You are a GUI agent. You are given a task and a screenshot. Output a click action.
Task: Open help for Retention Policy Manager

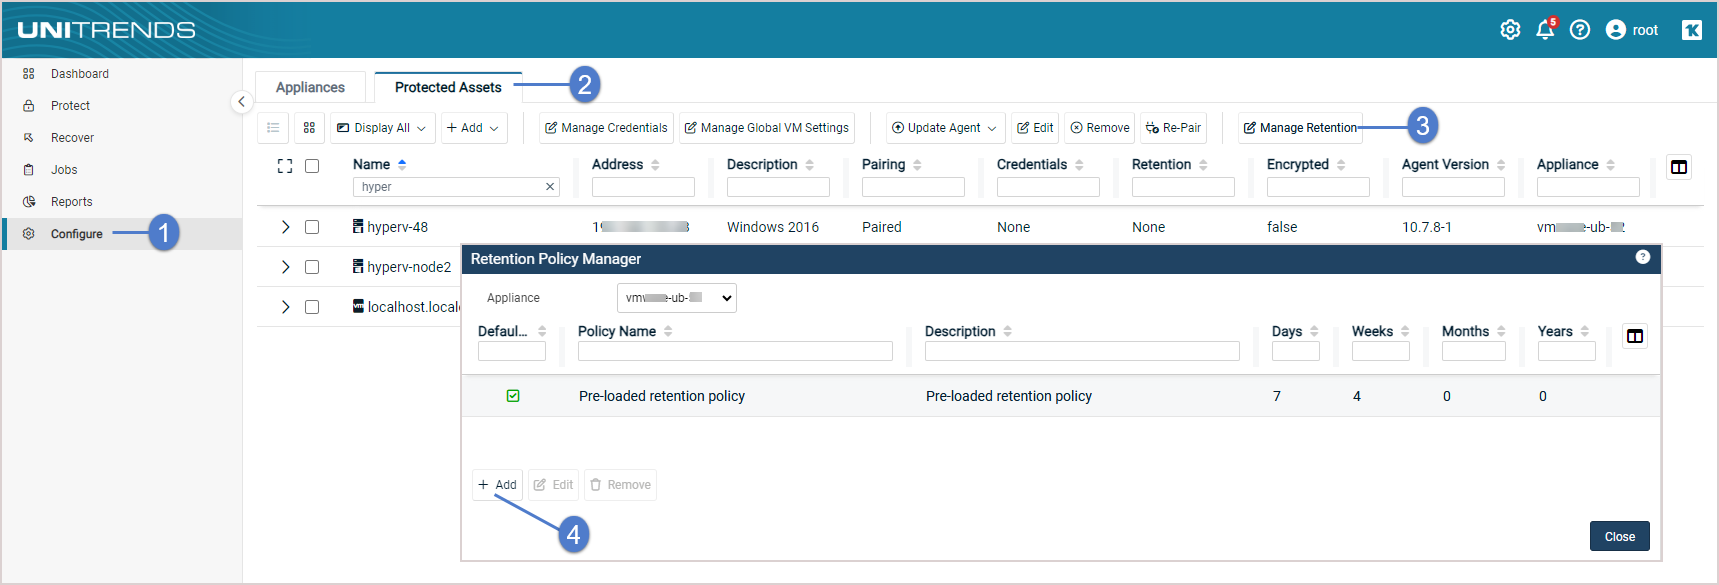tap(1642, 257)
